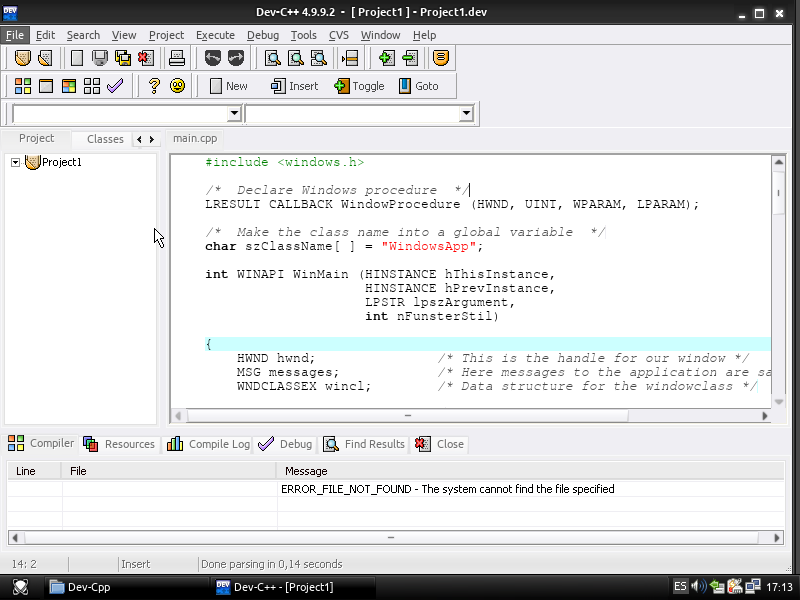
Task: Click the volume speaker tray icon
Action: [699, 586]
